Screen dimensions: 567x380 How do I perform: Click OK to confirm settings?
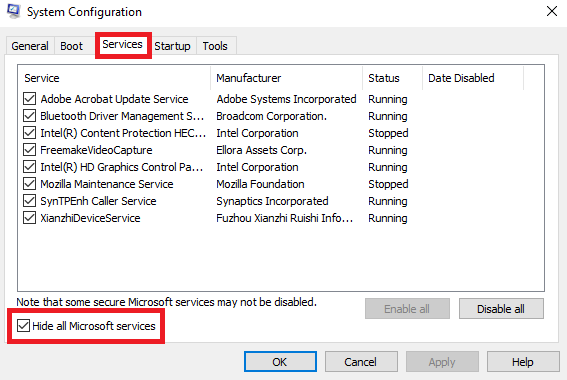280,362
